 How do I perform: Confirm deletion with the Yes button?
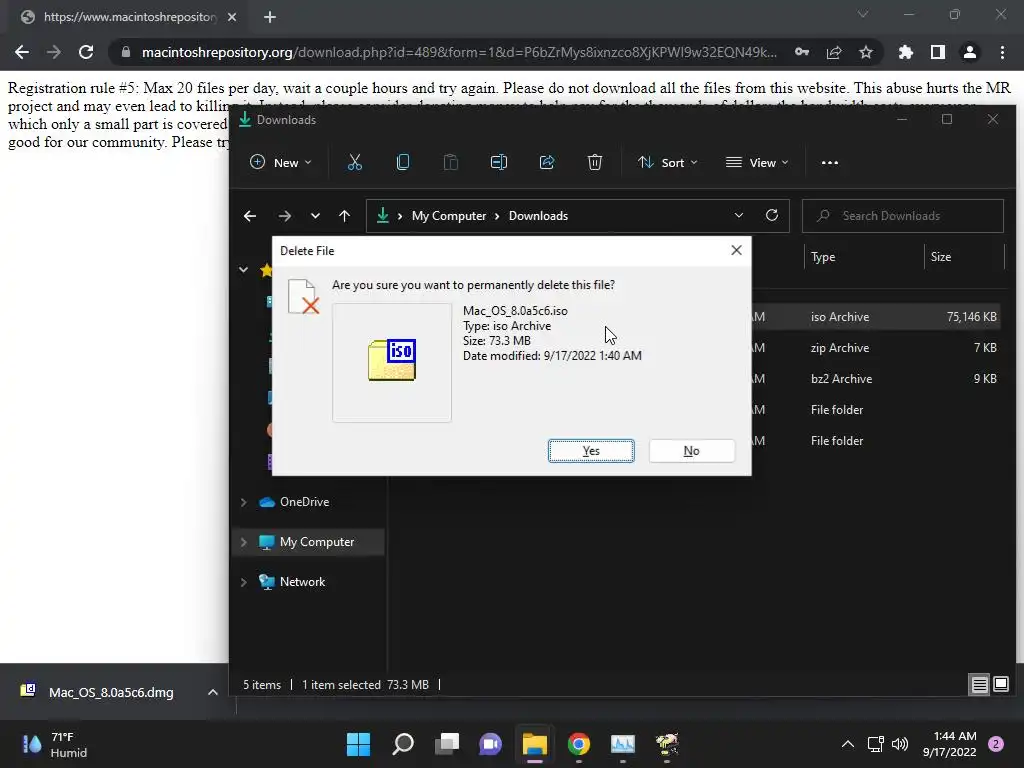(x=591, y=451)
